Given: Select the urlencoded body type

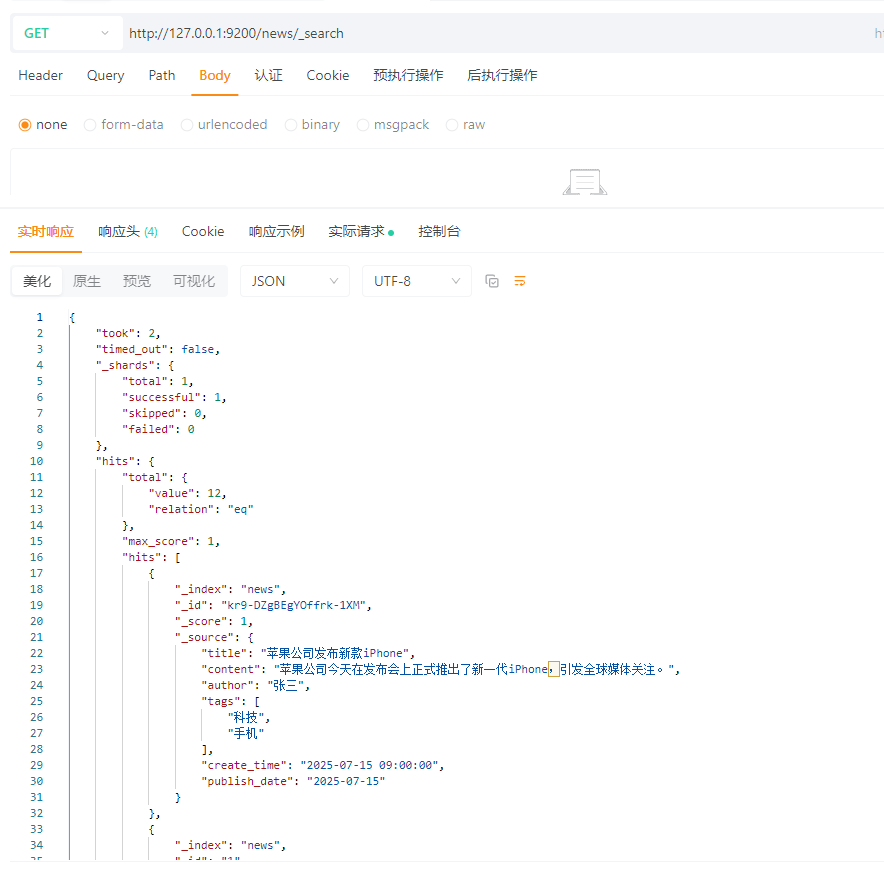Looking at the screenshot, I should pos(224,125).
